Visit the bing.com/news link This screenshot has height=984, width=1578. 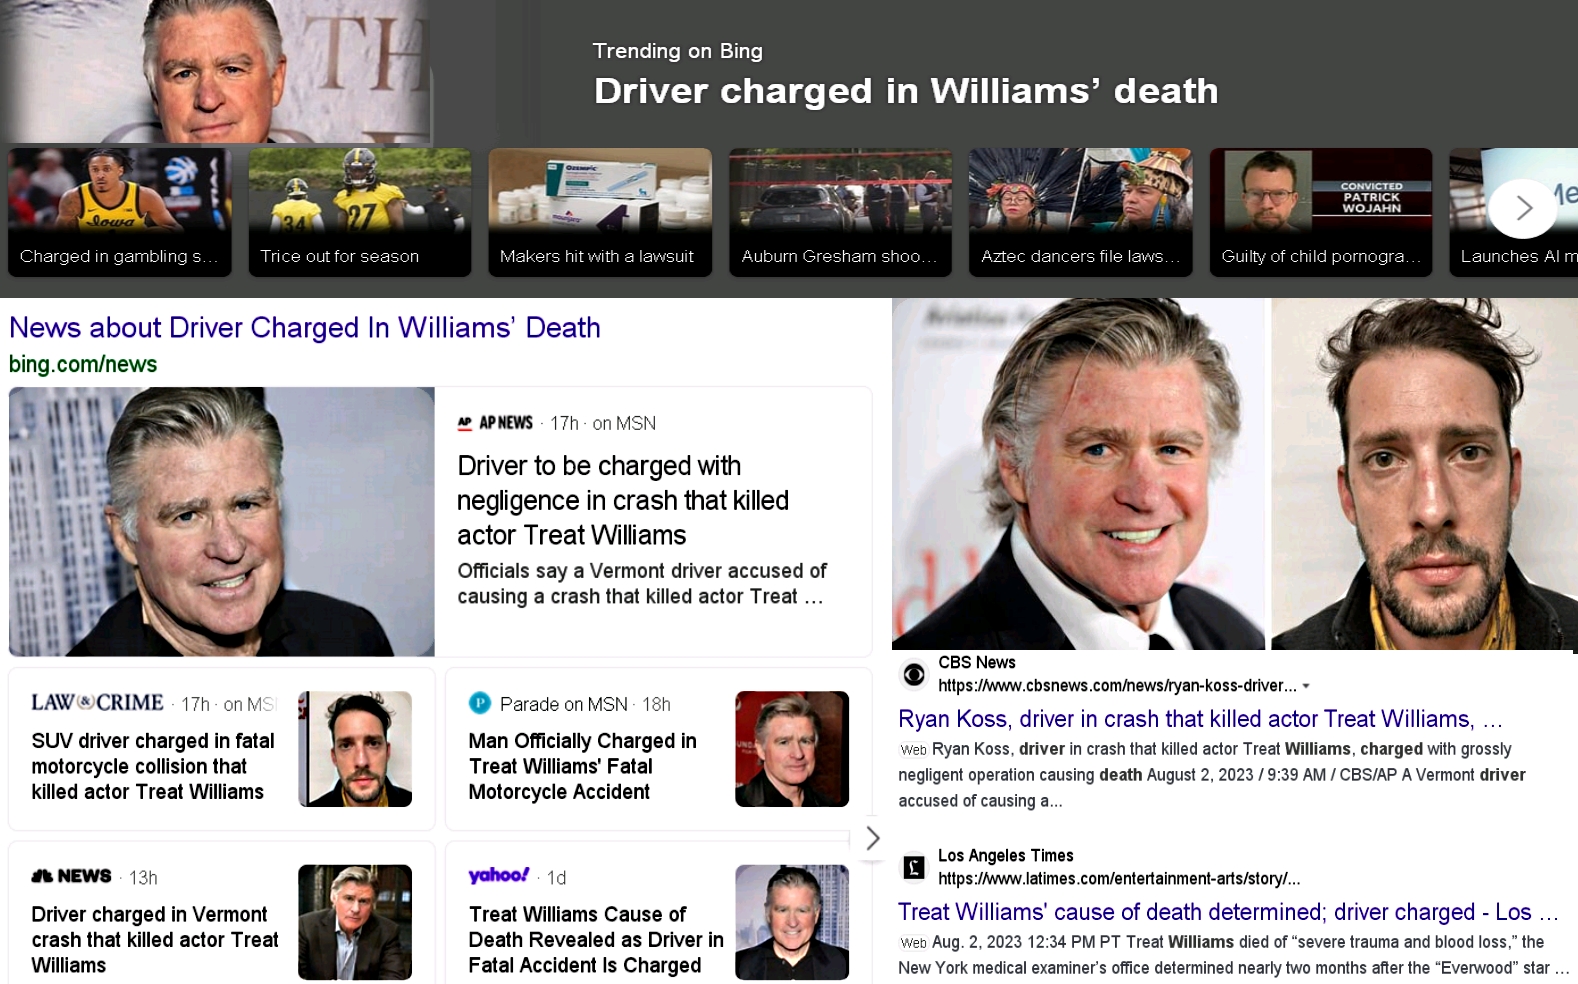(x=83, y=364)
